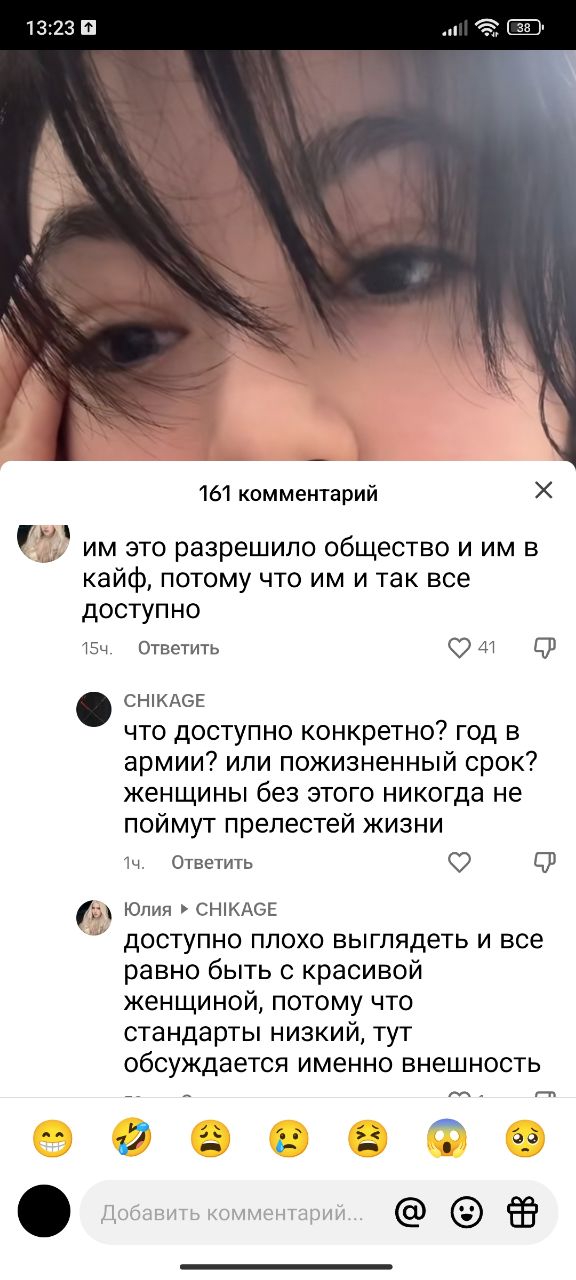Open CHIKAGE username link
Image resolution: width=576 pixels, height=1280 pixels.
(x=164, y=701)
